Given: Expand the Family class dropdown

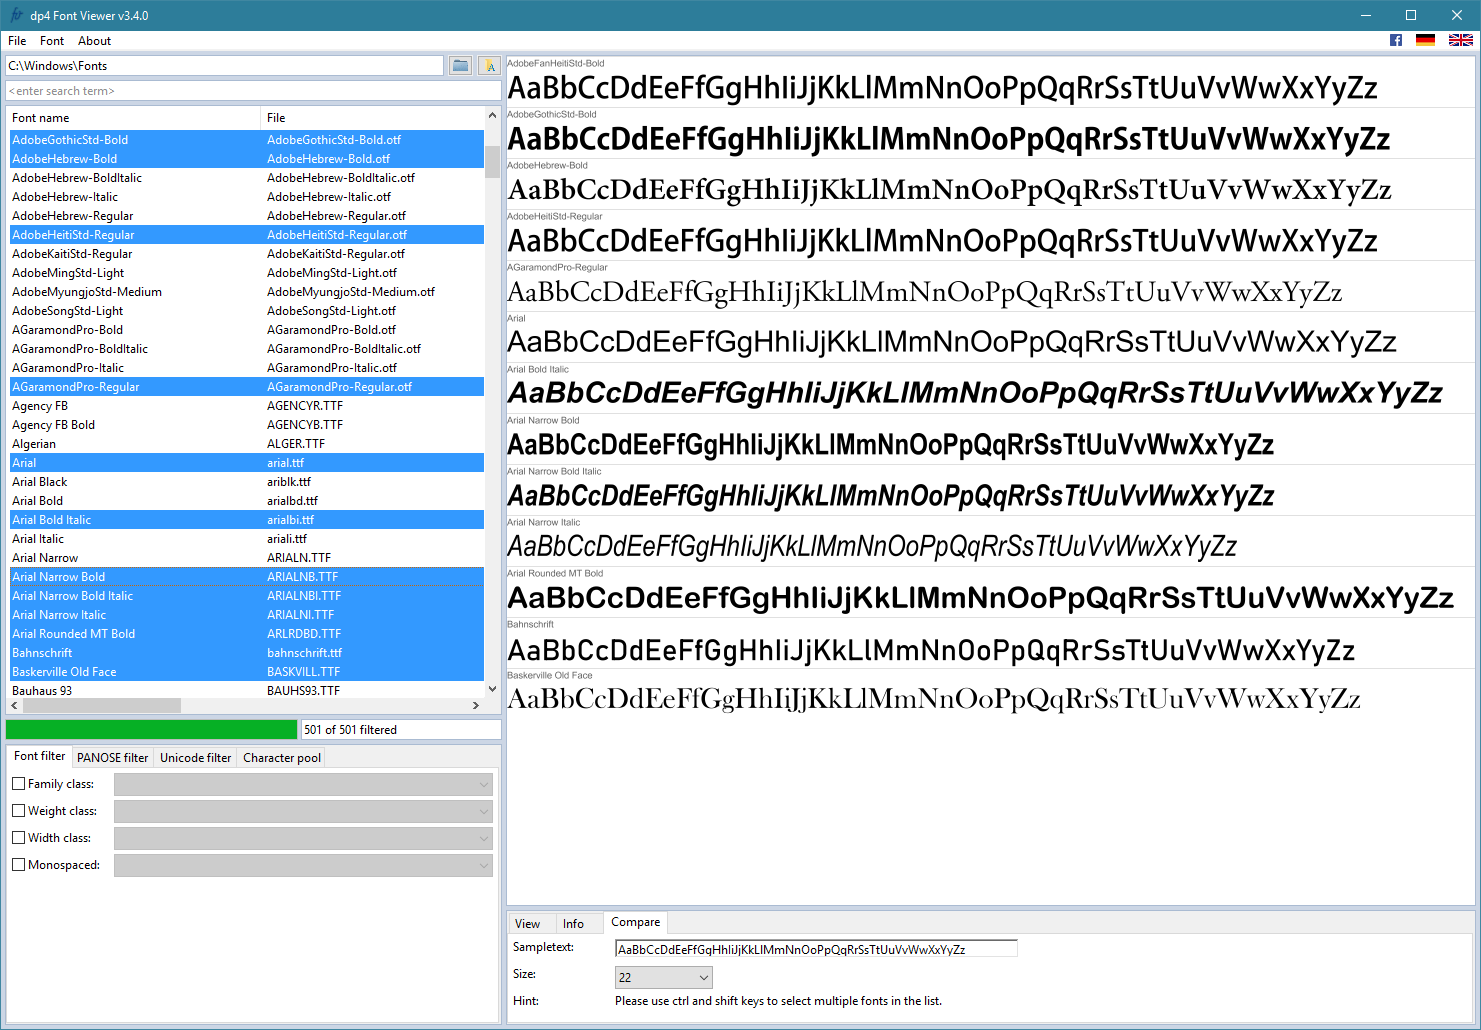Looking at the screenshot, I should pos(303,785).
